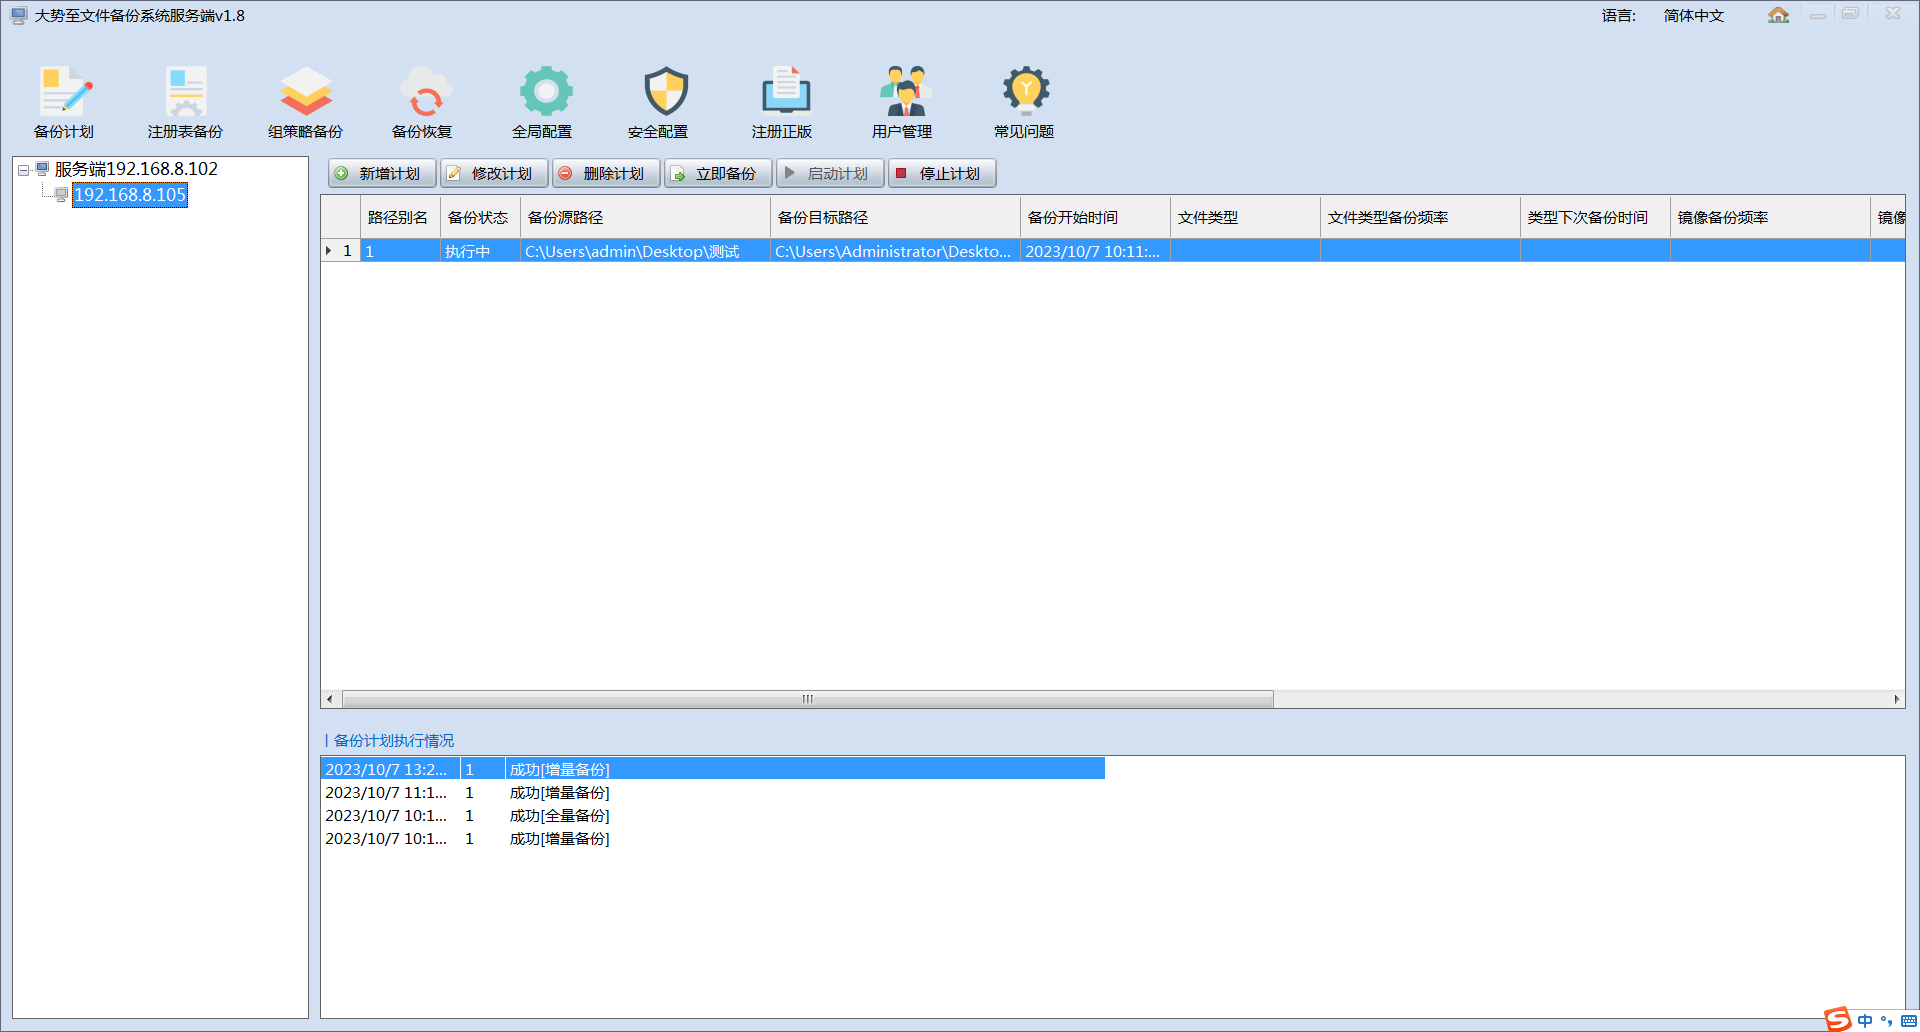Viewport: 1920px width, 1032px height.
Task: Open the 简体中文 language selector
Action: [1693, 16]
